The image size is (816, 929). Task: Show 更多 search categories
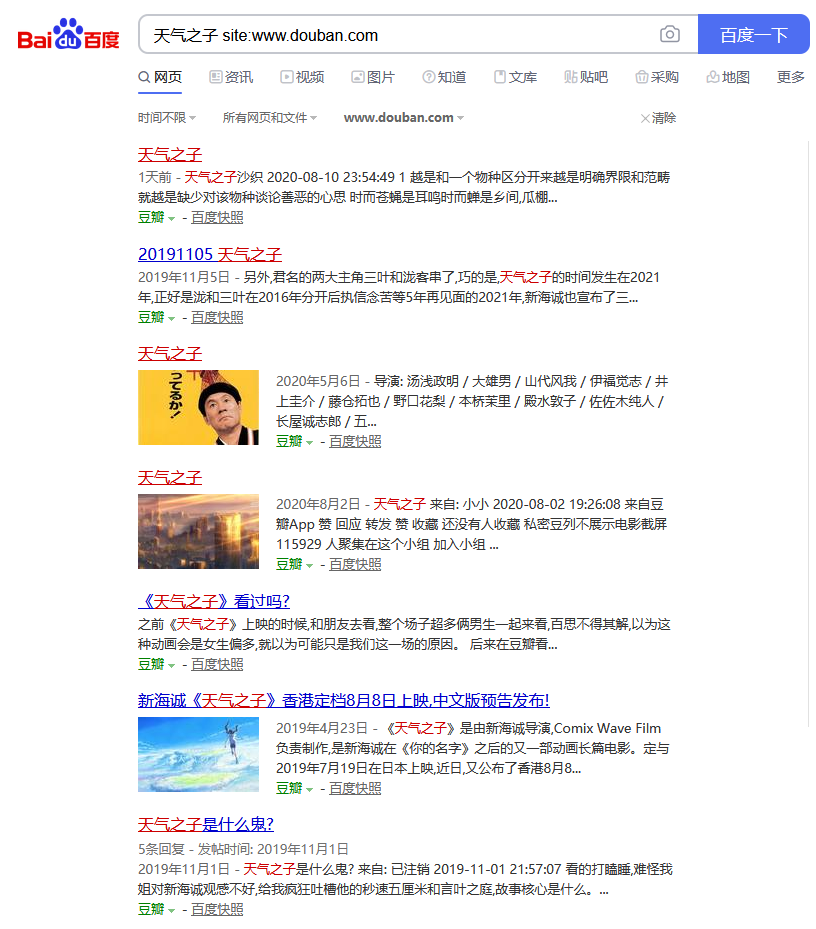(791, 78)
